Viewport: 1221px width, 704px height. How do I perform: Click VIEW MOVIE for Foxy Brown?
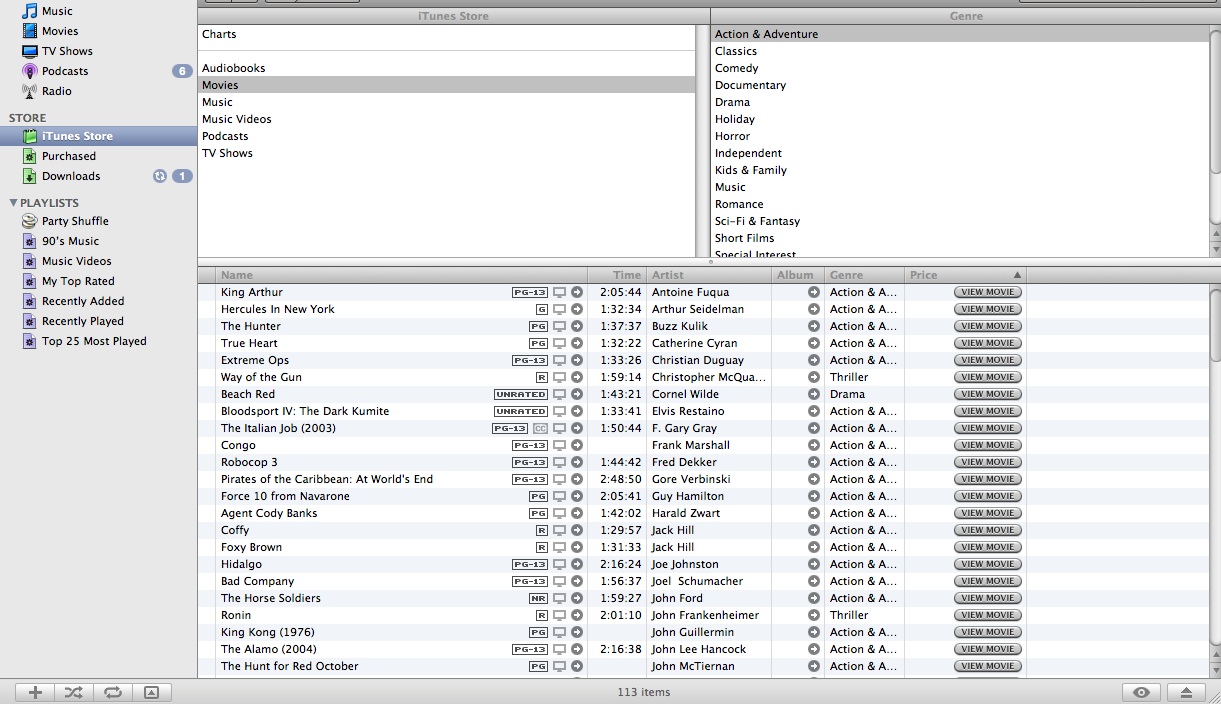pyautogui.click(x=987, y=547)
